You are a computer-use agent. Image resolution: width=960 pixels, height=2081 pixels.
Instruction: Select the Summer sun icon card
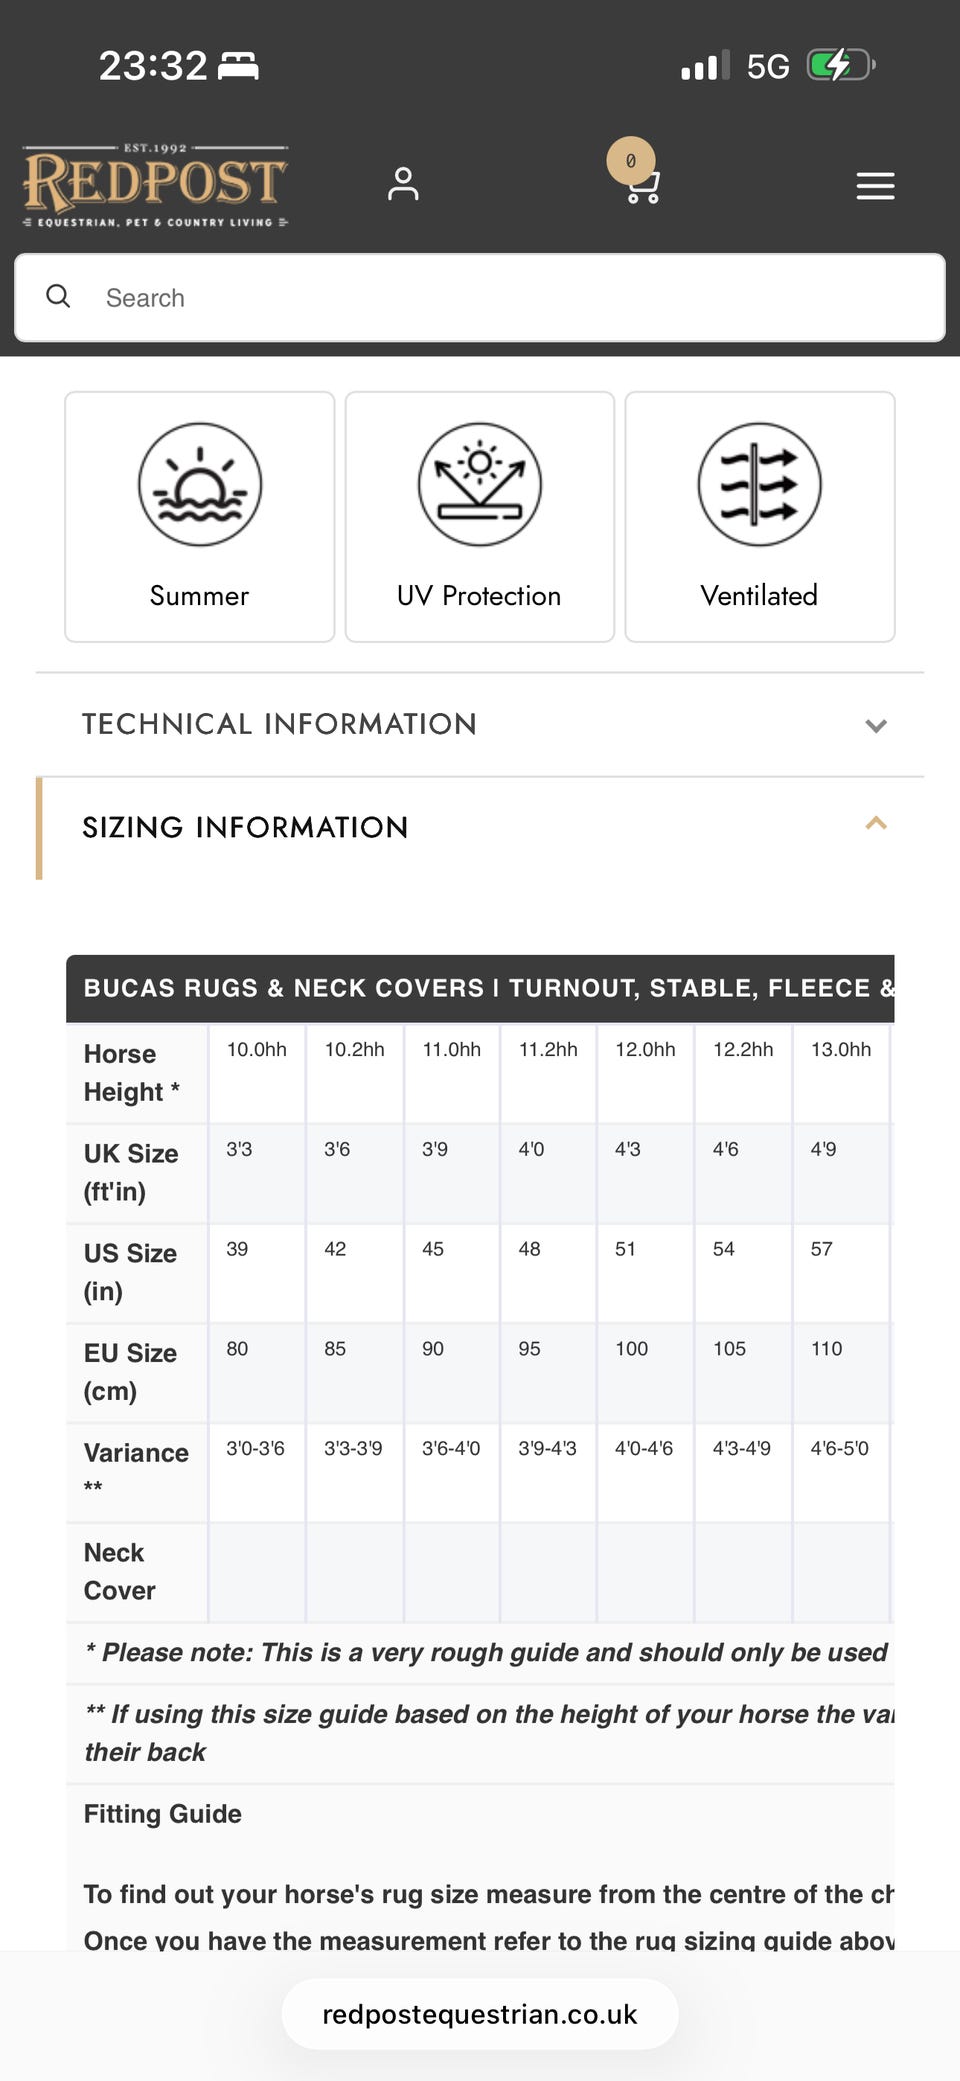(200, 516)
